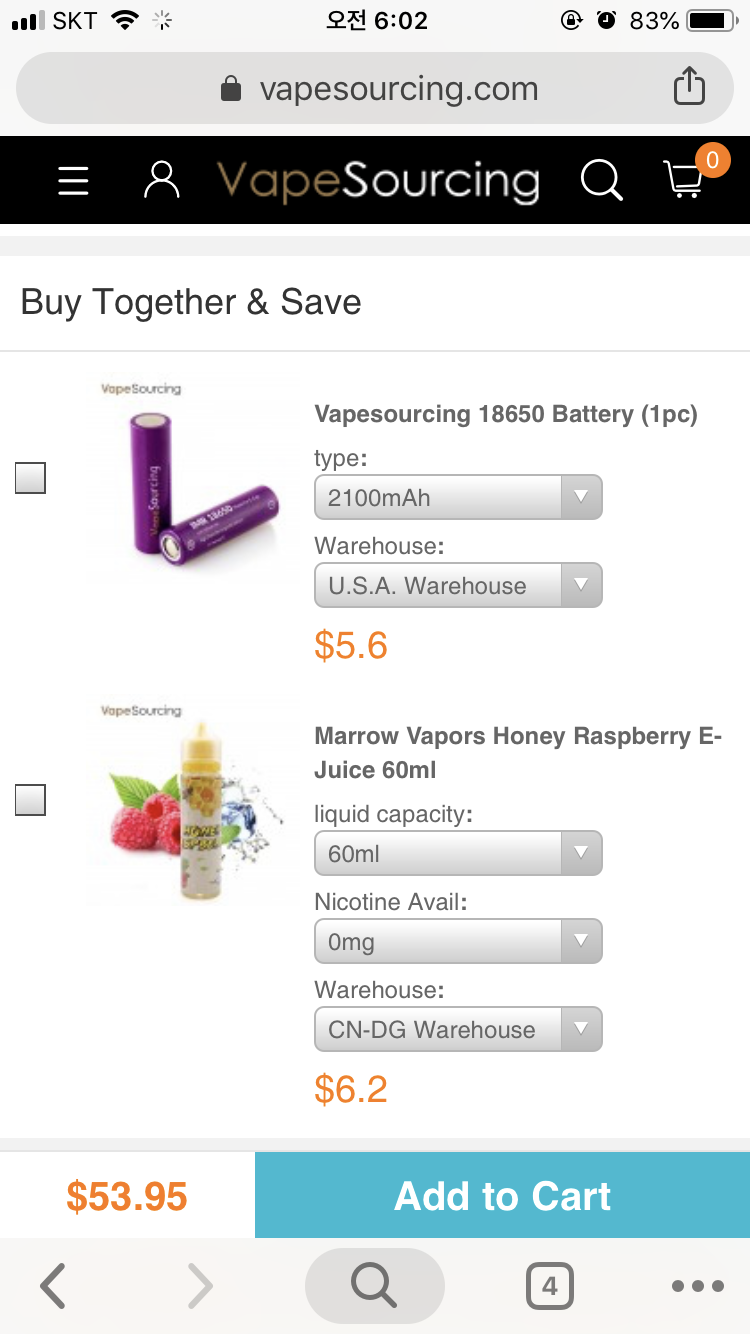Open the user account icon

(161, 181)
